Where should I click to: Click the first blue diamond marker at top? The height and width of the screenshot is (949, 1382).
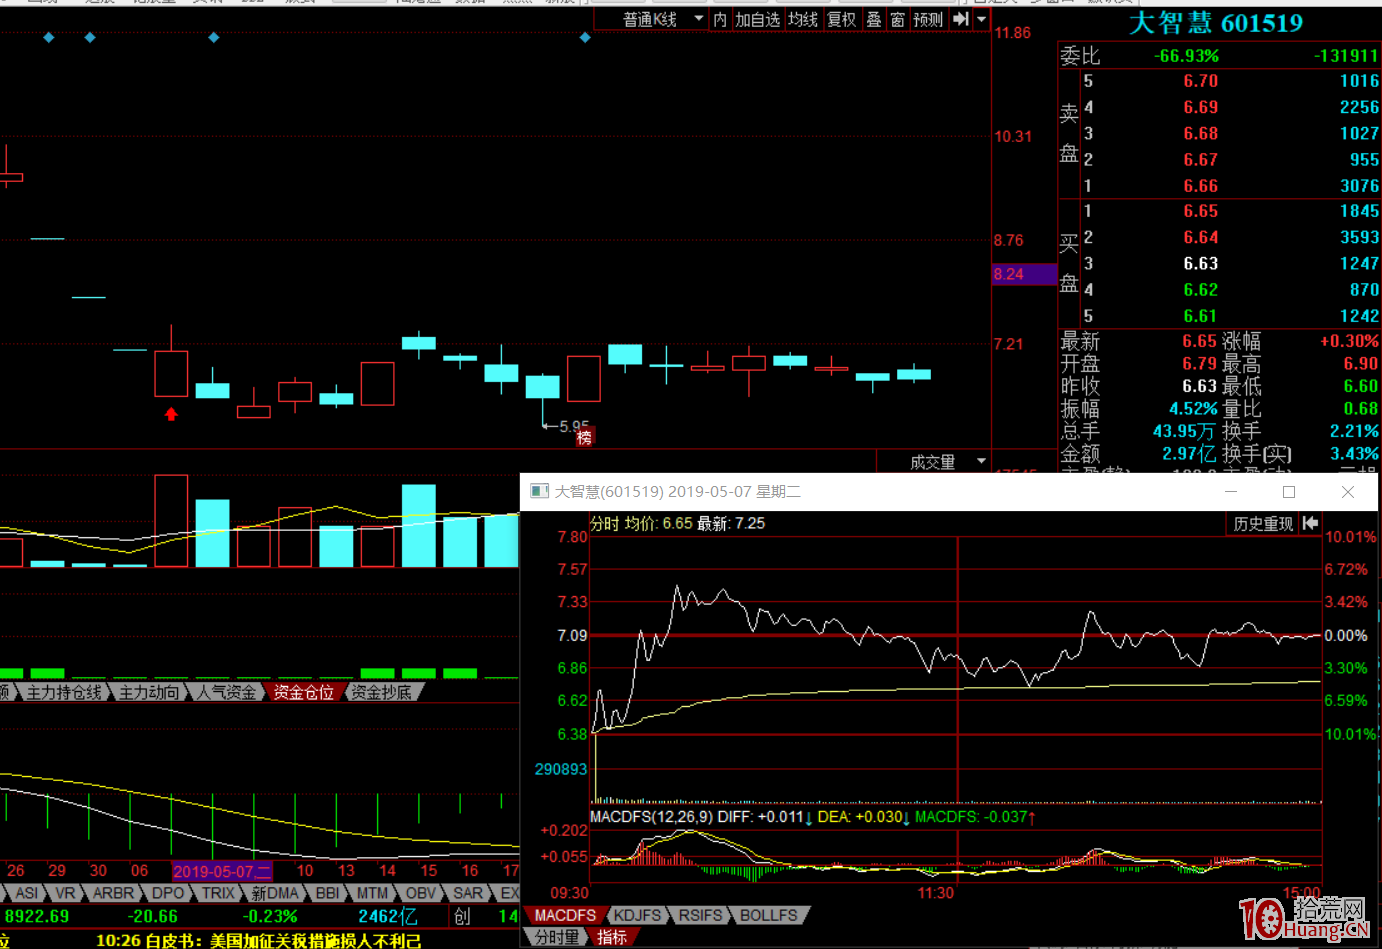[49, 37]
